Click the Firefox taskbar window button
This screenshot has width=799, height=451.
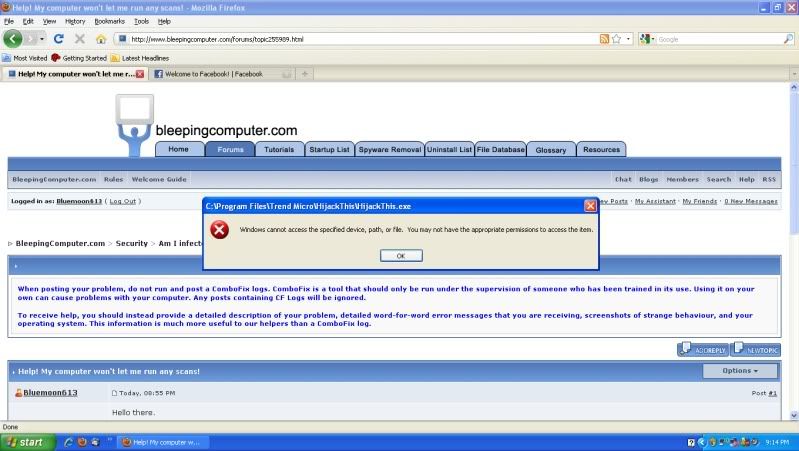click(x=163, y=442)
